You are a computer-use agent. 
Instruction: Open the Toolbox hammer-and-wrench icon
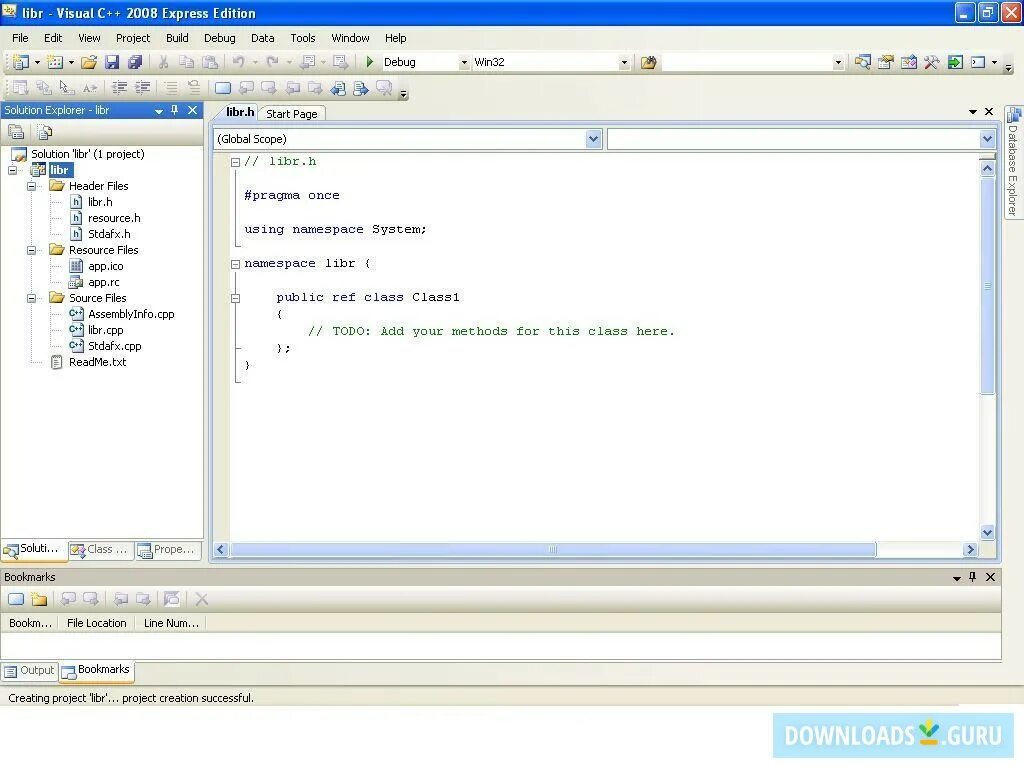pyautogui.click(x=931, y=62)
